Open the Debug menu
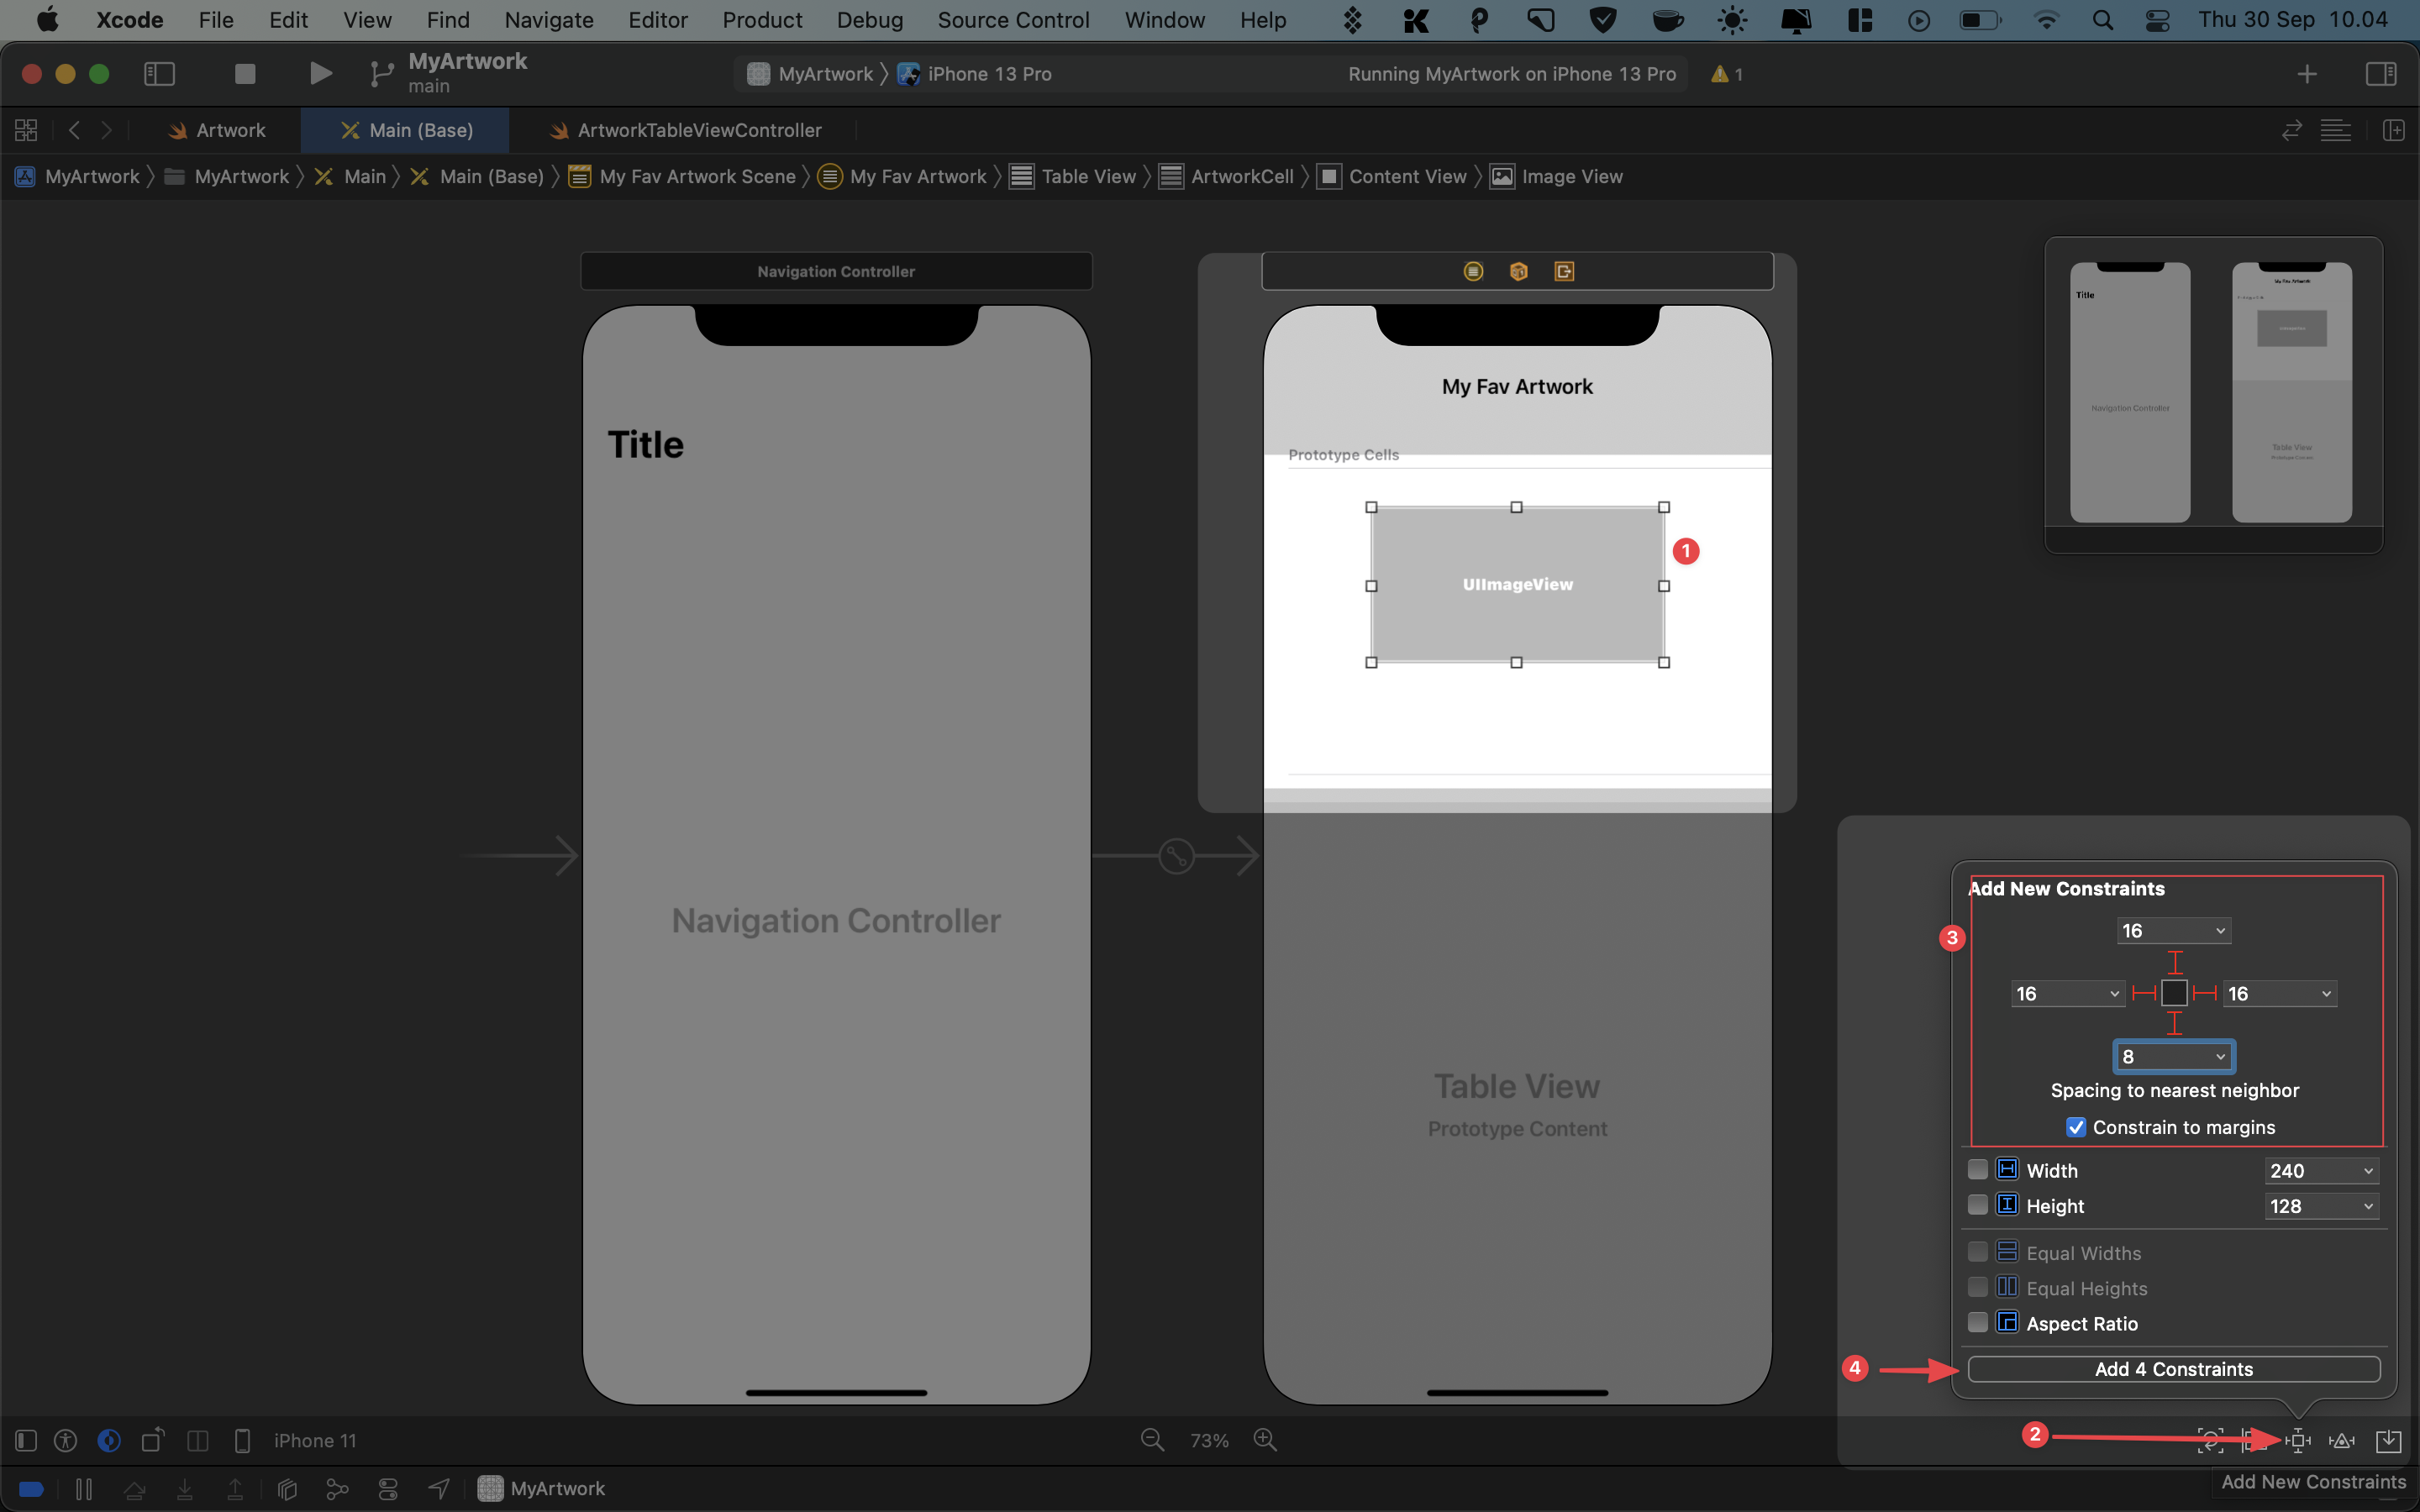2420x1512 pixels. (869, 20)
